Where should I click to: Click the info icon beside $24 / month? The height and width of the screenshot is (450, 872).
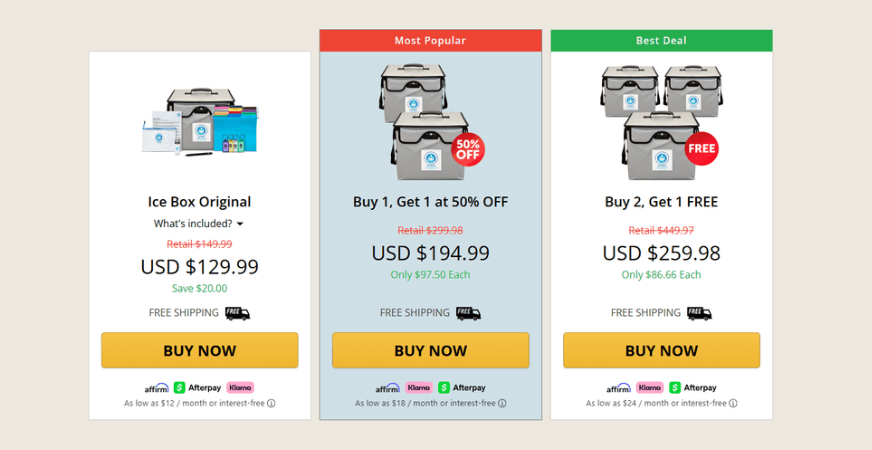click(733, 404)
